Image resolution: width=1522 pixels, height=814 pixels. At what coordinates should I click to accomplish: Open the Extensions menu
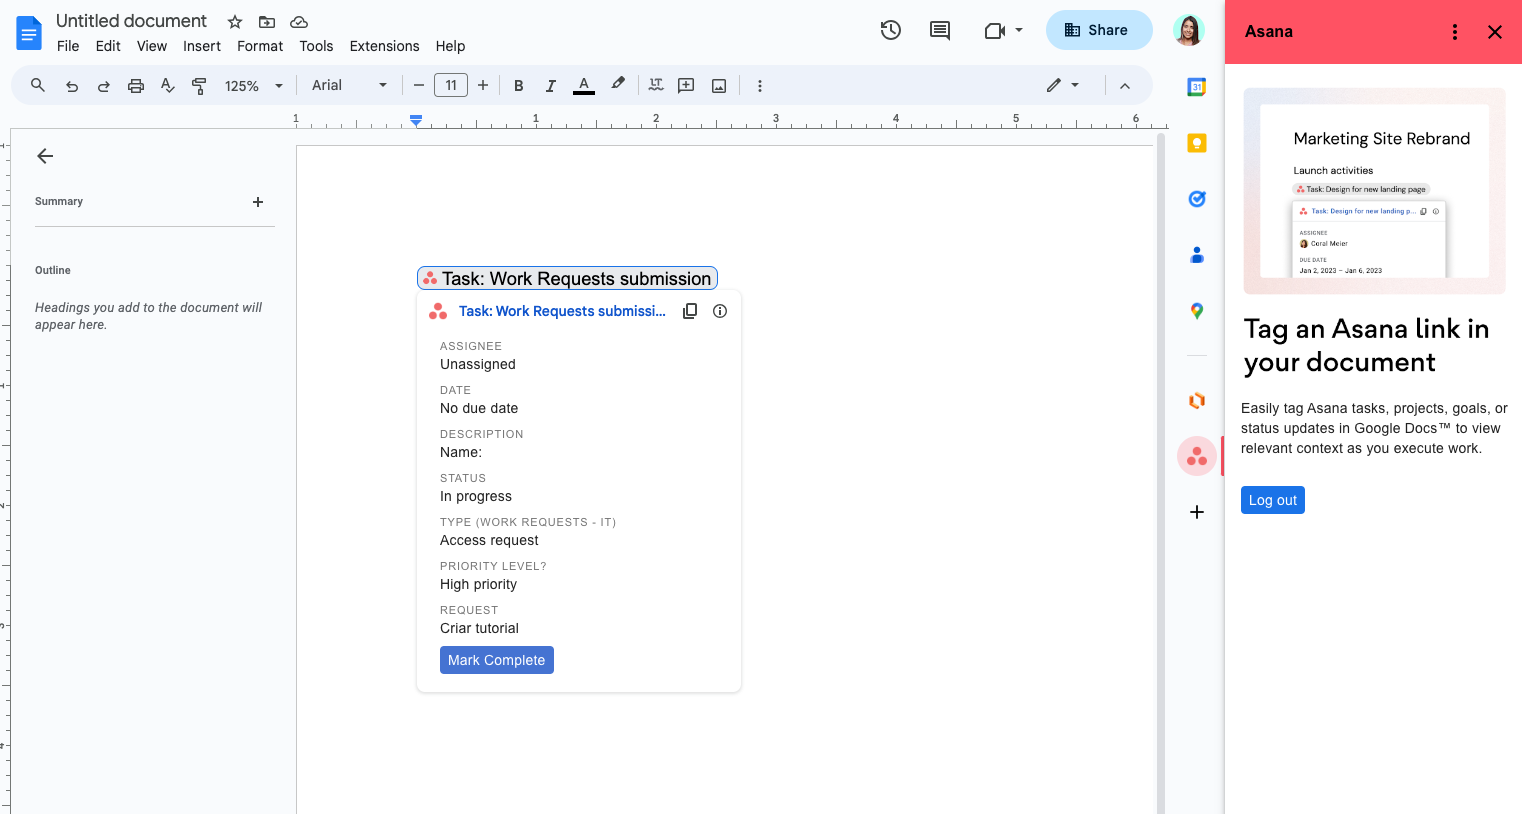pos(384,46)
